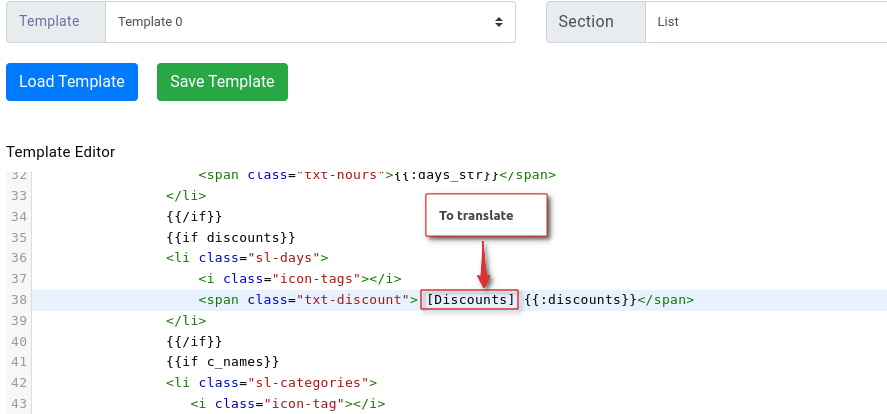The image size is (887, 414).
Task: Click line number 37 in gutter
Action: 19,279
